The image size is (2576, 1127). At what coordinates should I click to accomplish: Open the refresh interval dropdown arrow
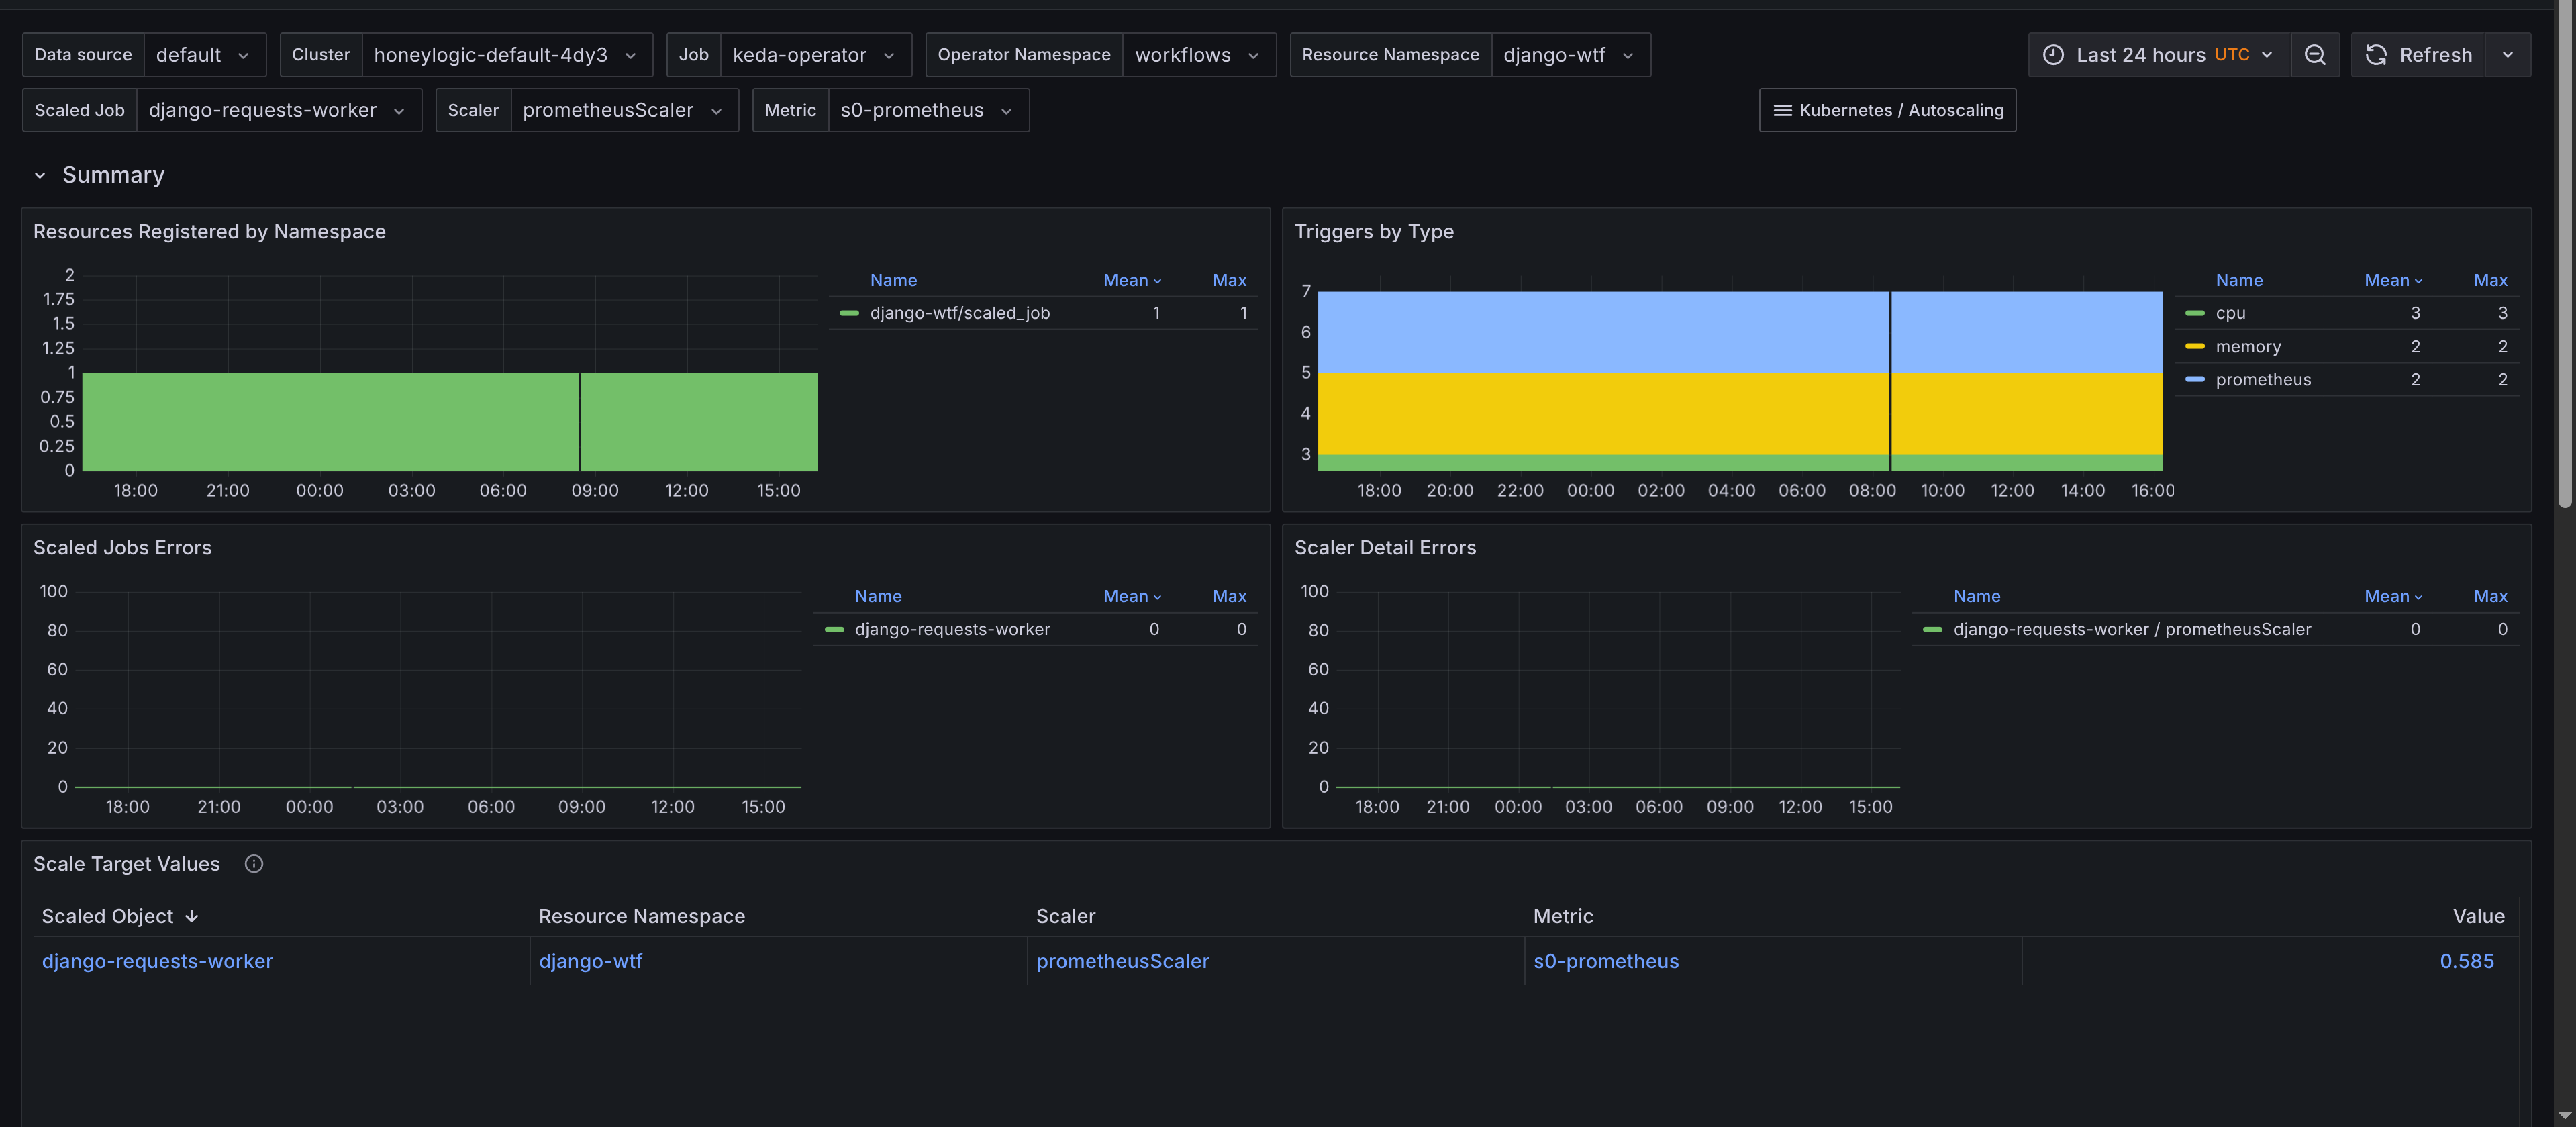pyautogui.click(x=2507, y=55)
